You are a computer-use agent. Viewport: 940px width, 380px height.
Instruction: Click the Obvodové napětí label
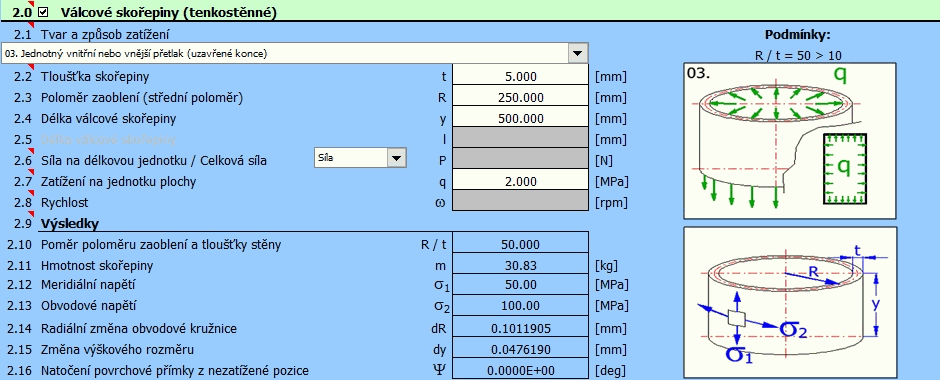[89, 307]
